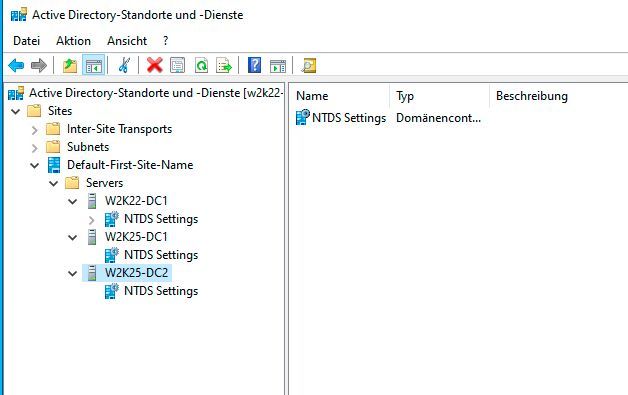
Task: Click the Find objects magnifier icon
Action: pyautogui.click(x=308, y=65)
